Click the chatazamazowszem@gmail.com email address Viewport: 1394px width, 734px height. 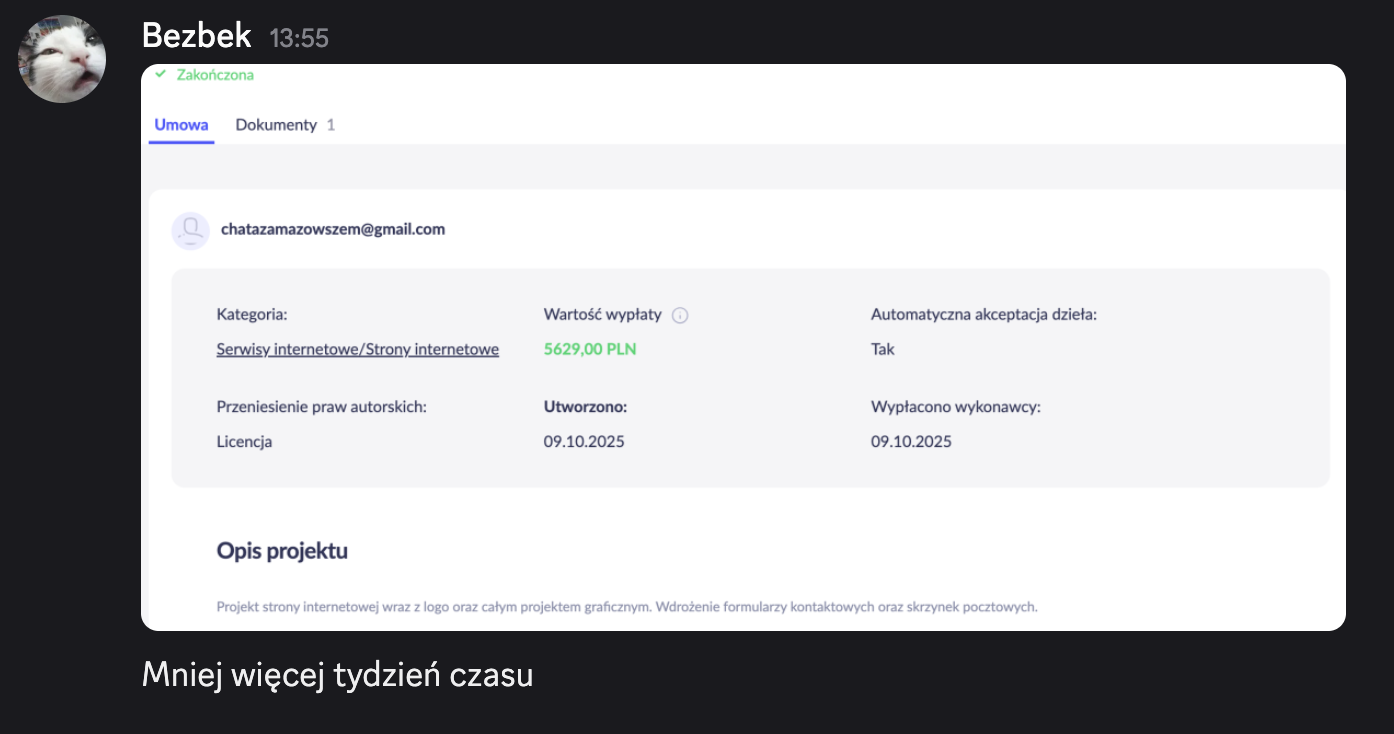333,229
